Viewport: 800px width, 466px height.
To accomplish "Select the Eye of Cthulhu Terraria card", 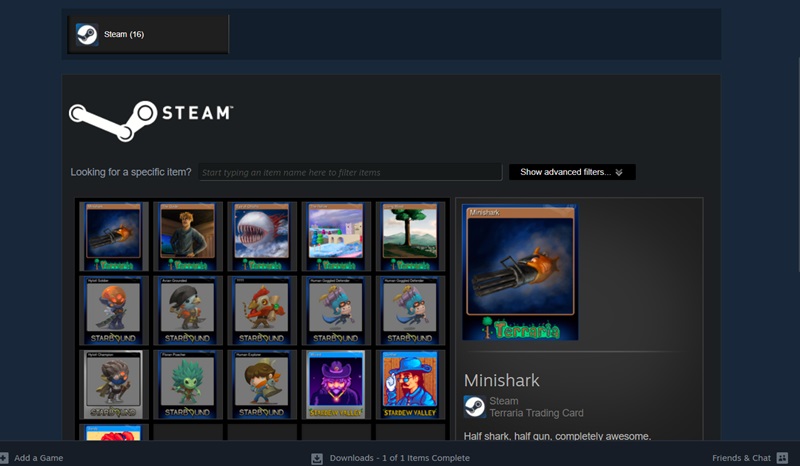I will pyautogui.click(x=262, y=236).
